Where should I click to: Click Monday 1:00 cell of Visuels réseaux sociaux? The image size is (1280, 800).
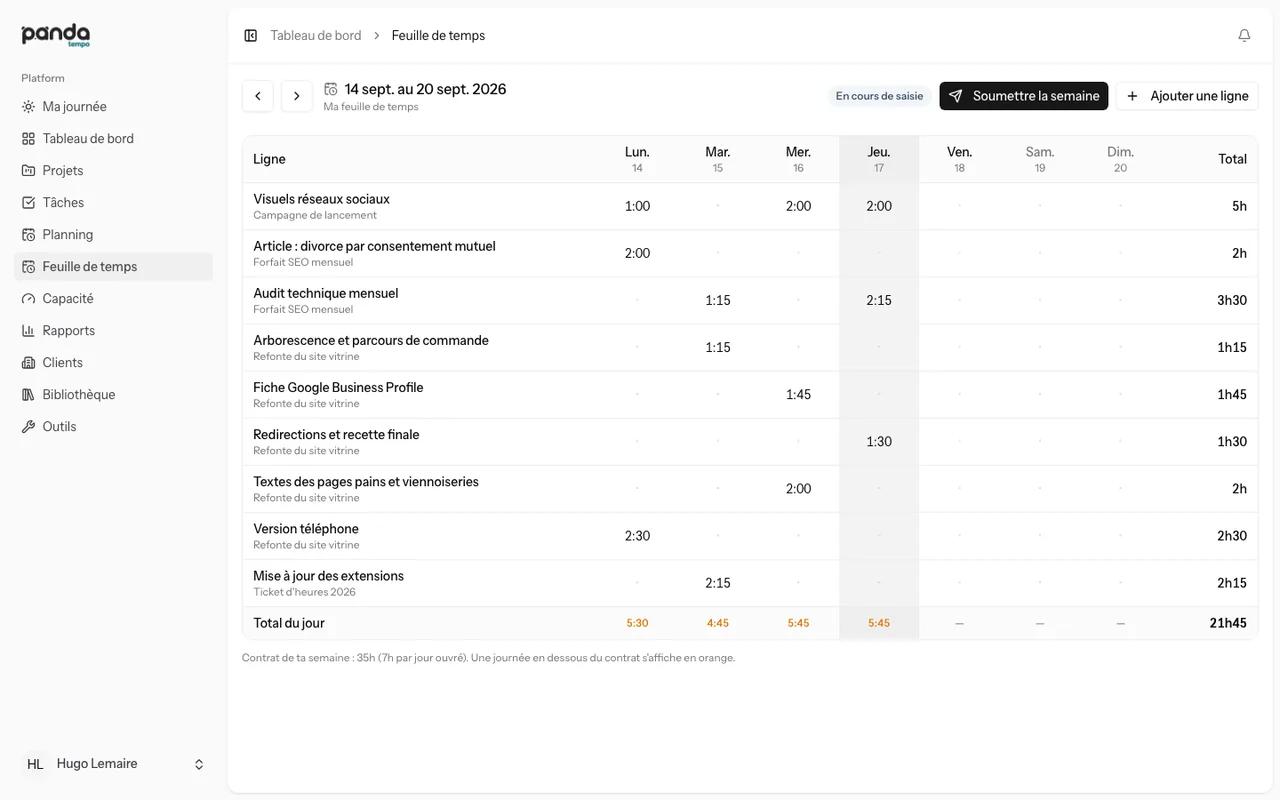pyautogui.click(x=637, y=206)
